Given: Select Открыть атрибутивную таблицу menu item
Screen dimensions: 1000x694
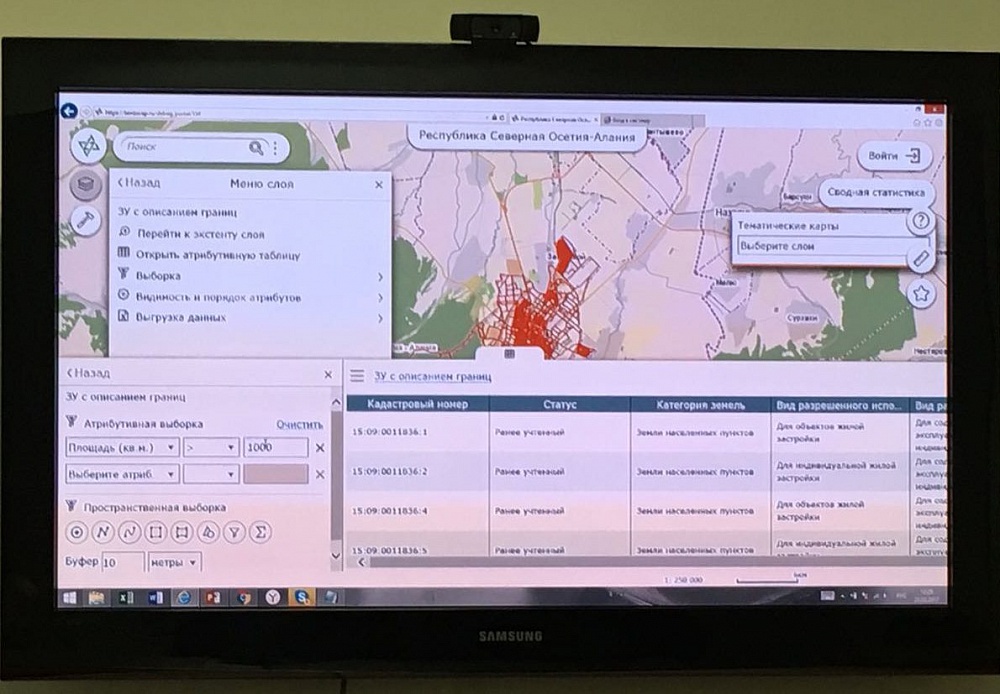Looking at the screenshot, I should tap(218, 255).
